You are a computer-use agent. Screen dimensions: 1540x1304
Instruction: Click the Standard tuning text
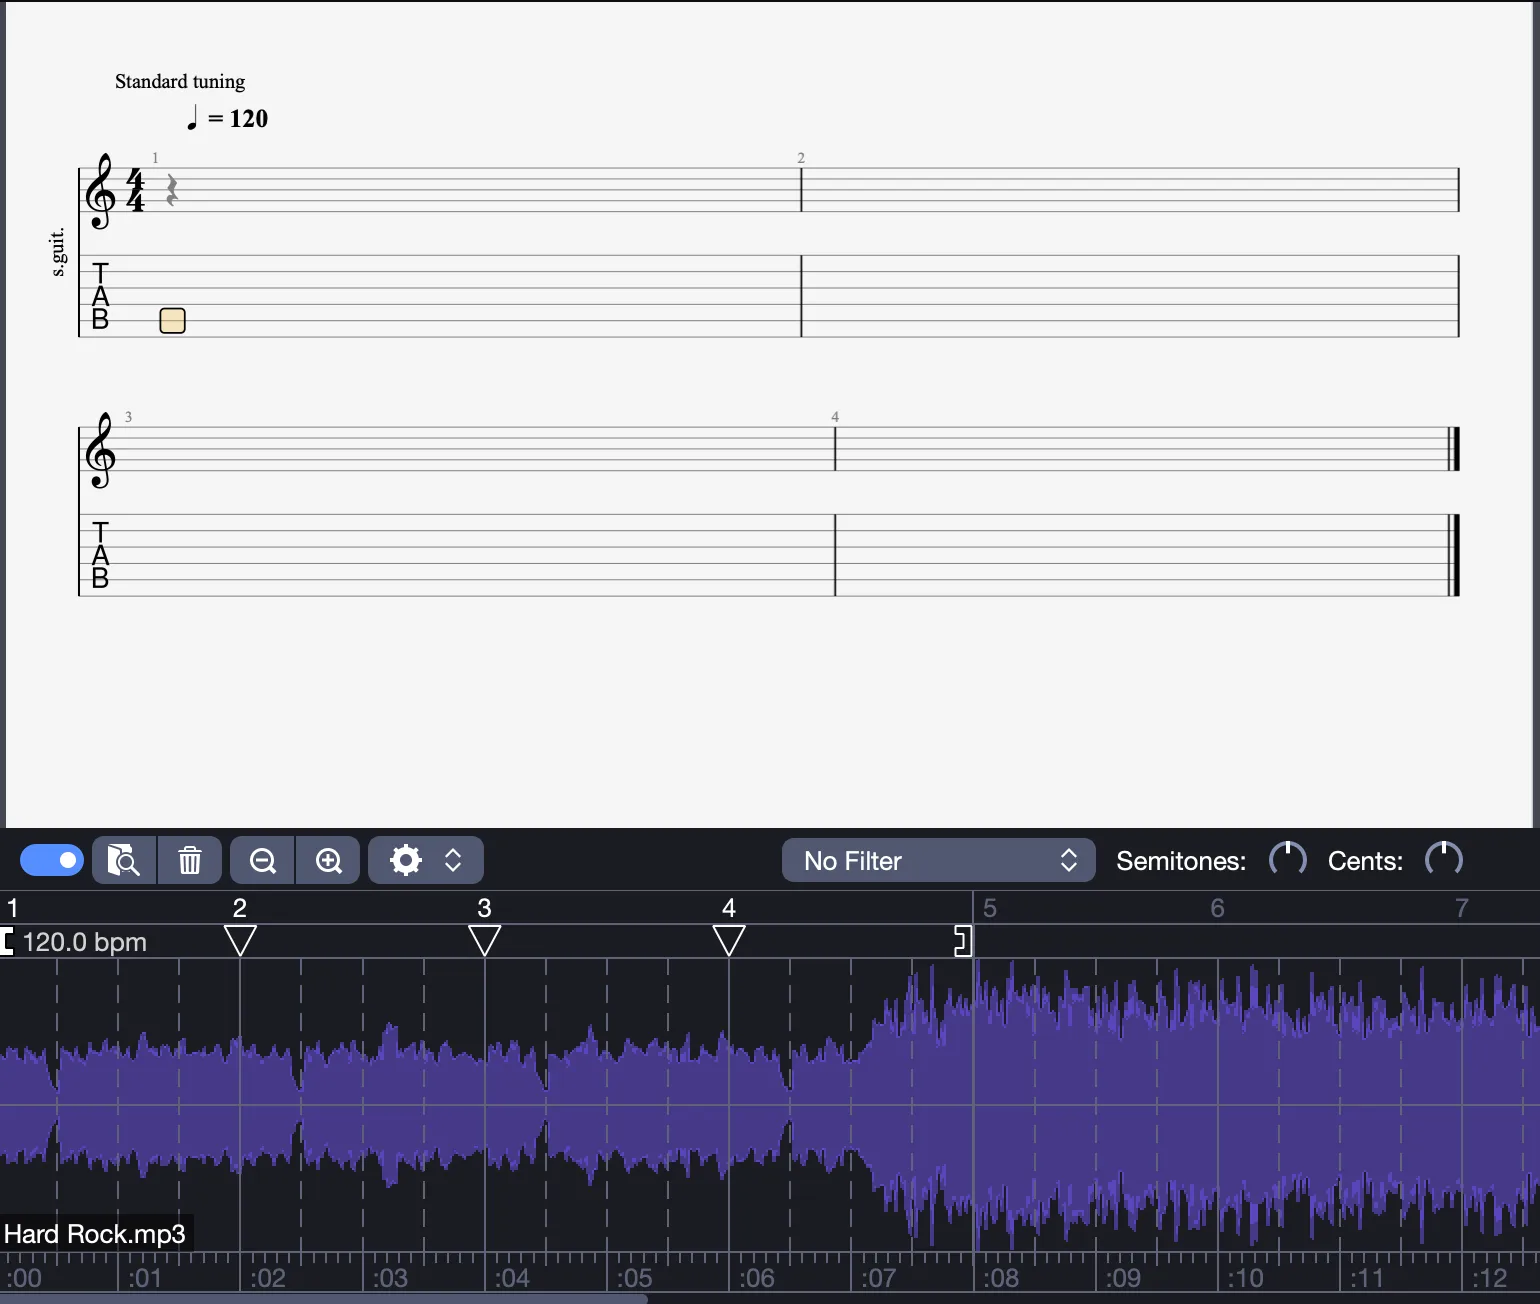pos(180,81)
